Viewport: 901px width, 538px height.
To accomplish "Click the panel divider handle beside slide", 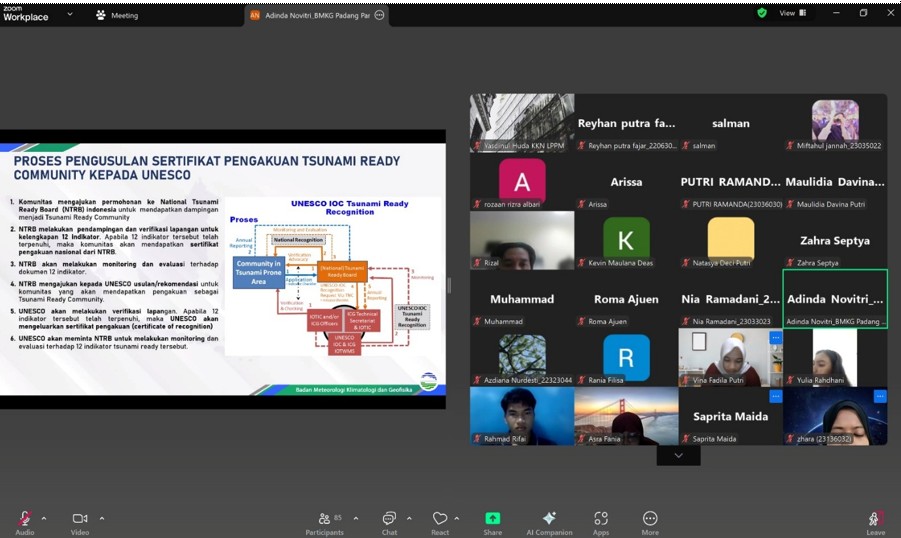I will (x=449, y=286).
